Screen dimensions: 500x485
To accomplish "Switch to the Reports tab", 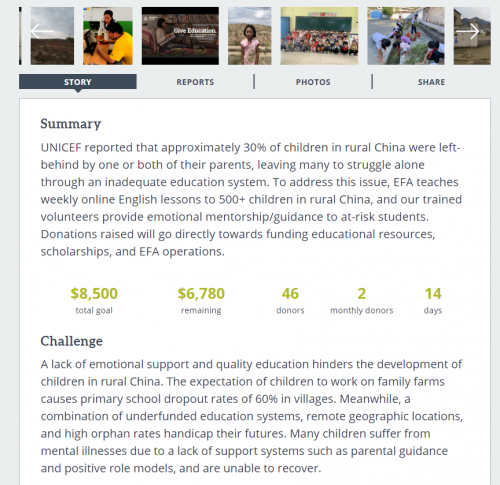I will pos(195,82).
